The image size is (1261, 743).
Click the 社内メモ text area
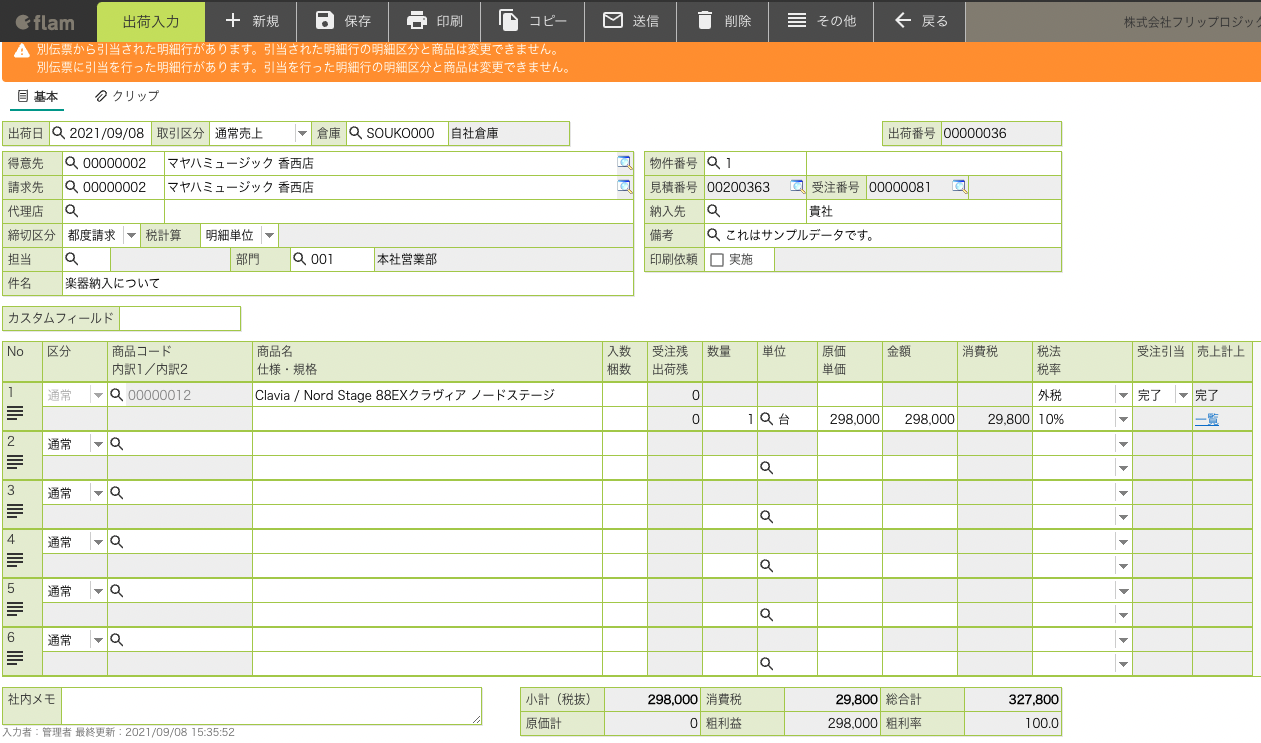click(x=272, y=705)
